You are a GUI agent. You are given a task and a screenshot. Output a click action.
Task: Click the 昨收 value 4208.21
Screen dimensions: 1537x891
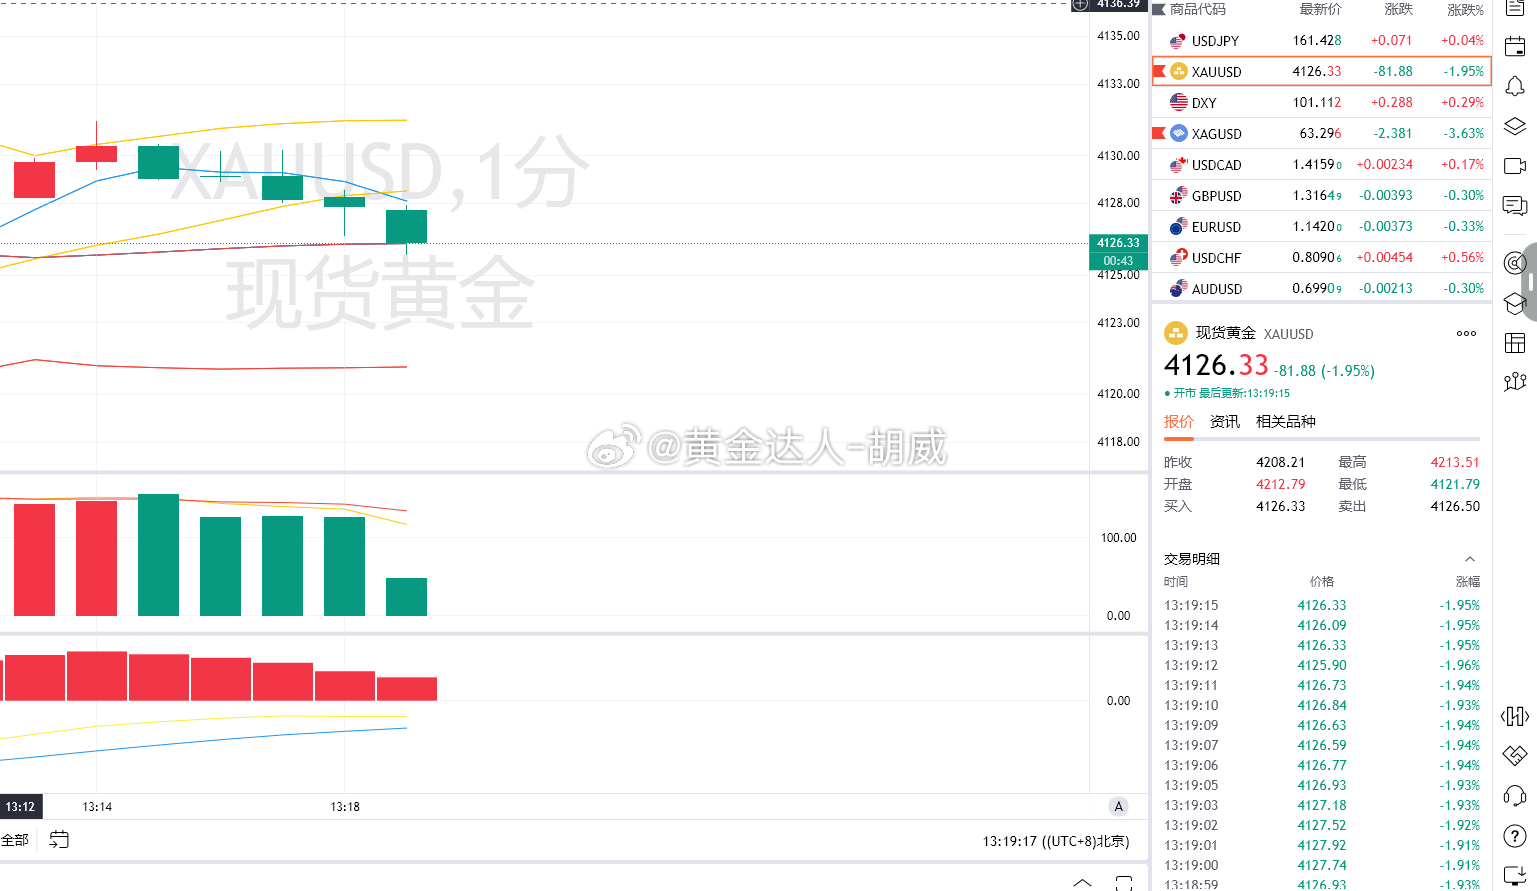tap(1280, 462)
